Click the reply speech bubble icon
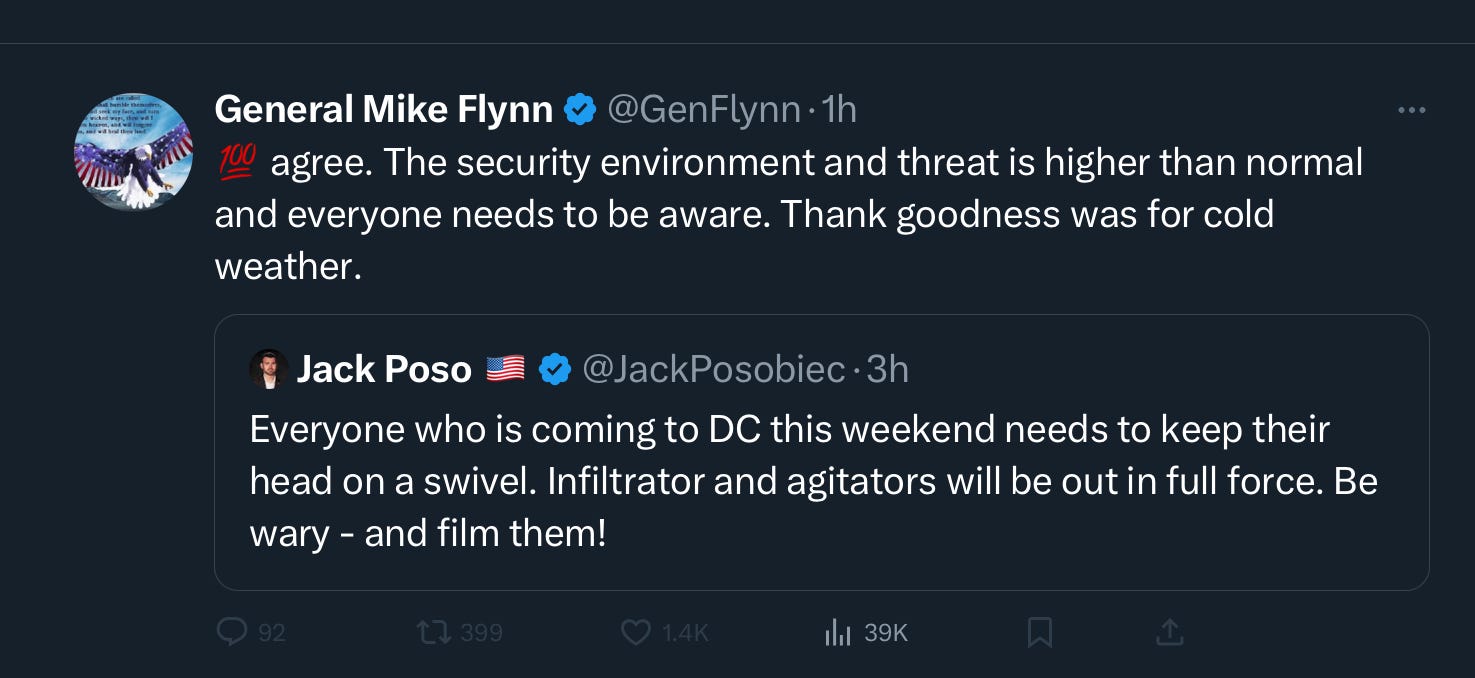 [232, 632]
